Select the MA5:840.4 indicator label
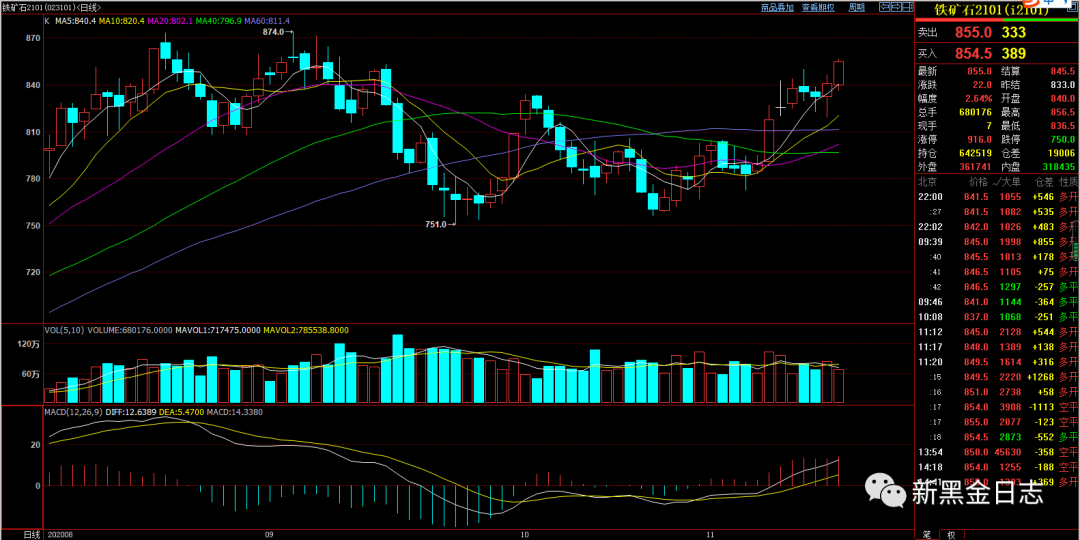 (76, 21)
